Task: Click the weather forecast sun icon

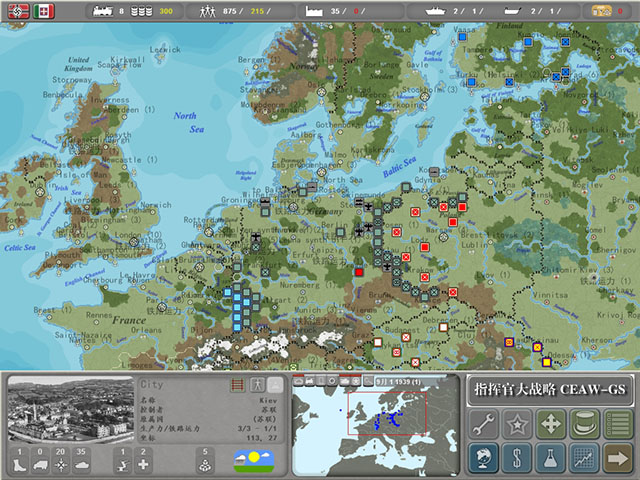Action: click(x=254, y=459)
